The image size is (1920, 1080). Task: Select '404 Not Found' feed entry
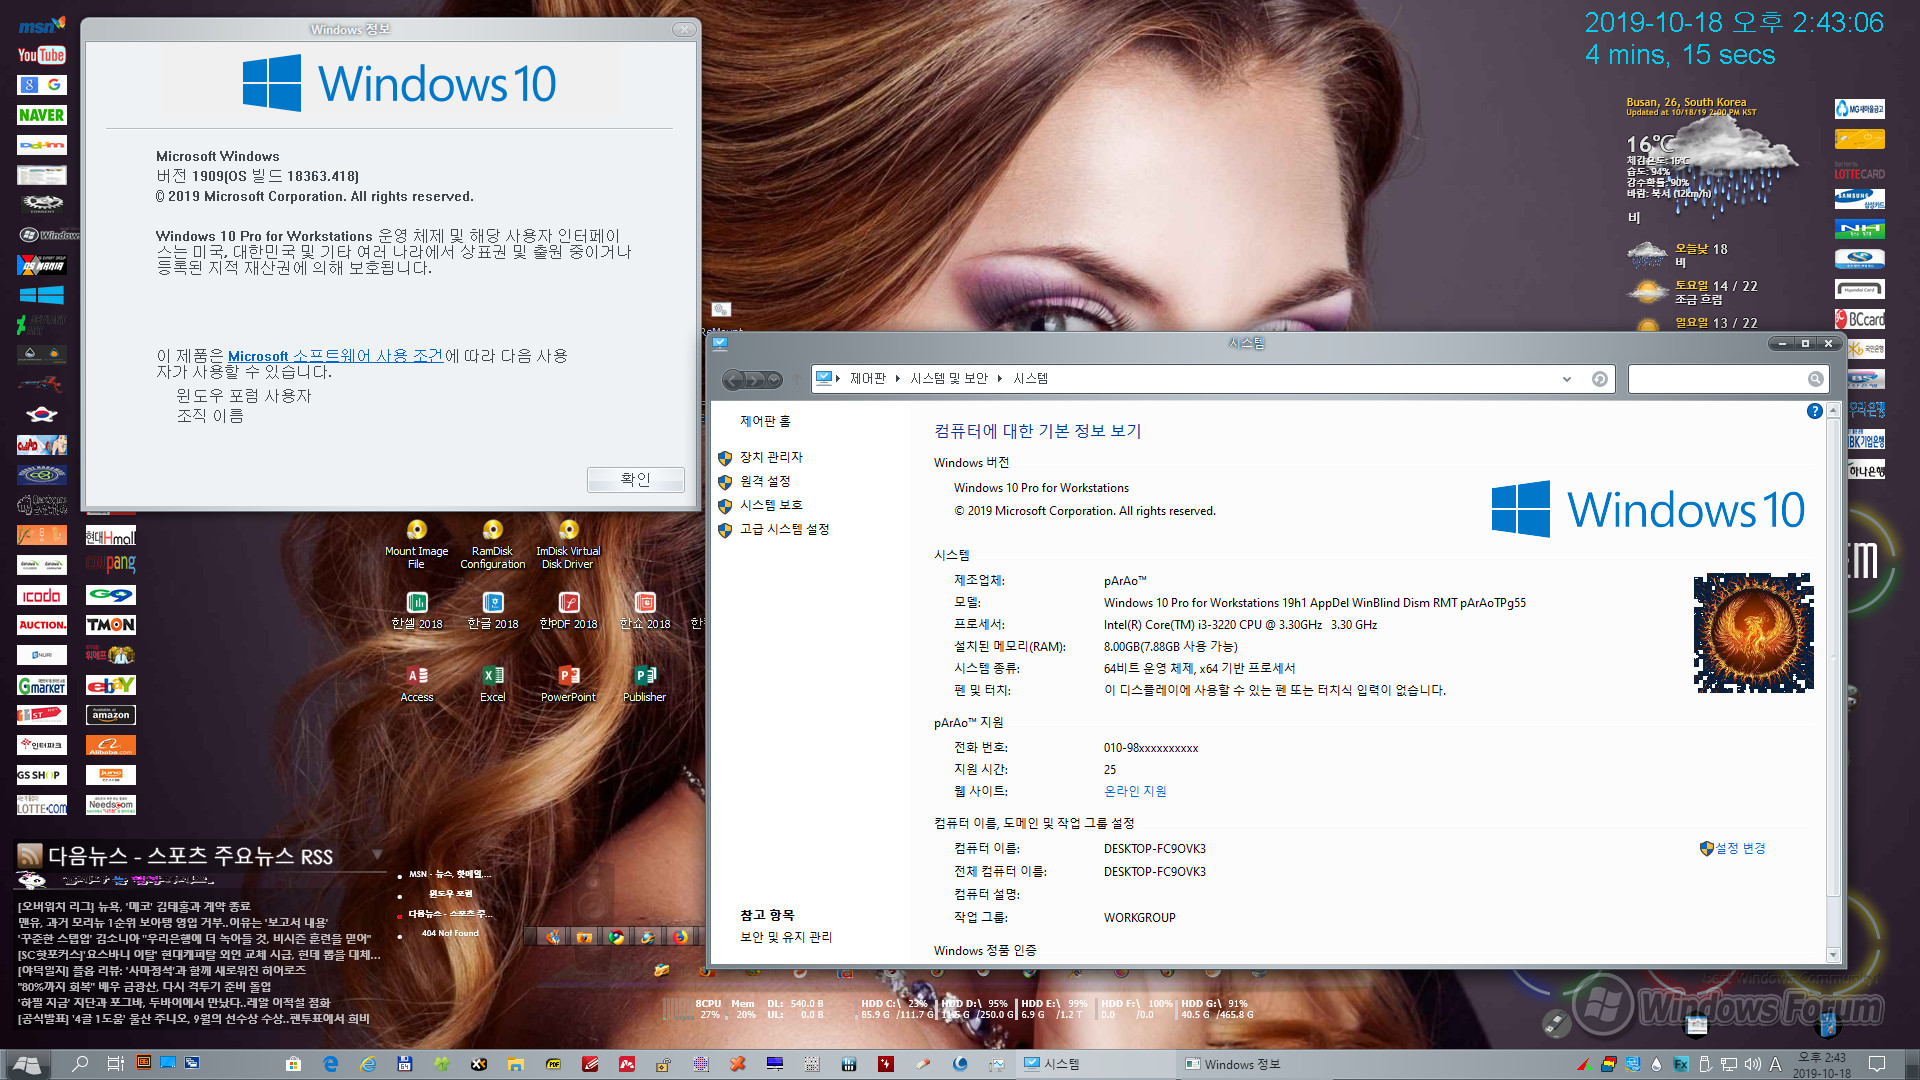pyautogui.click(x=450, y=933)
